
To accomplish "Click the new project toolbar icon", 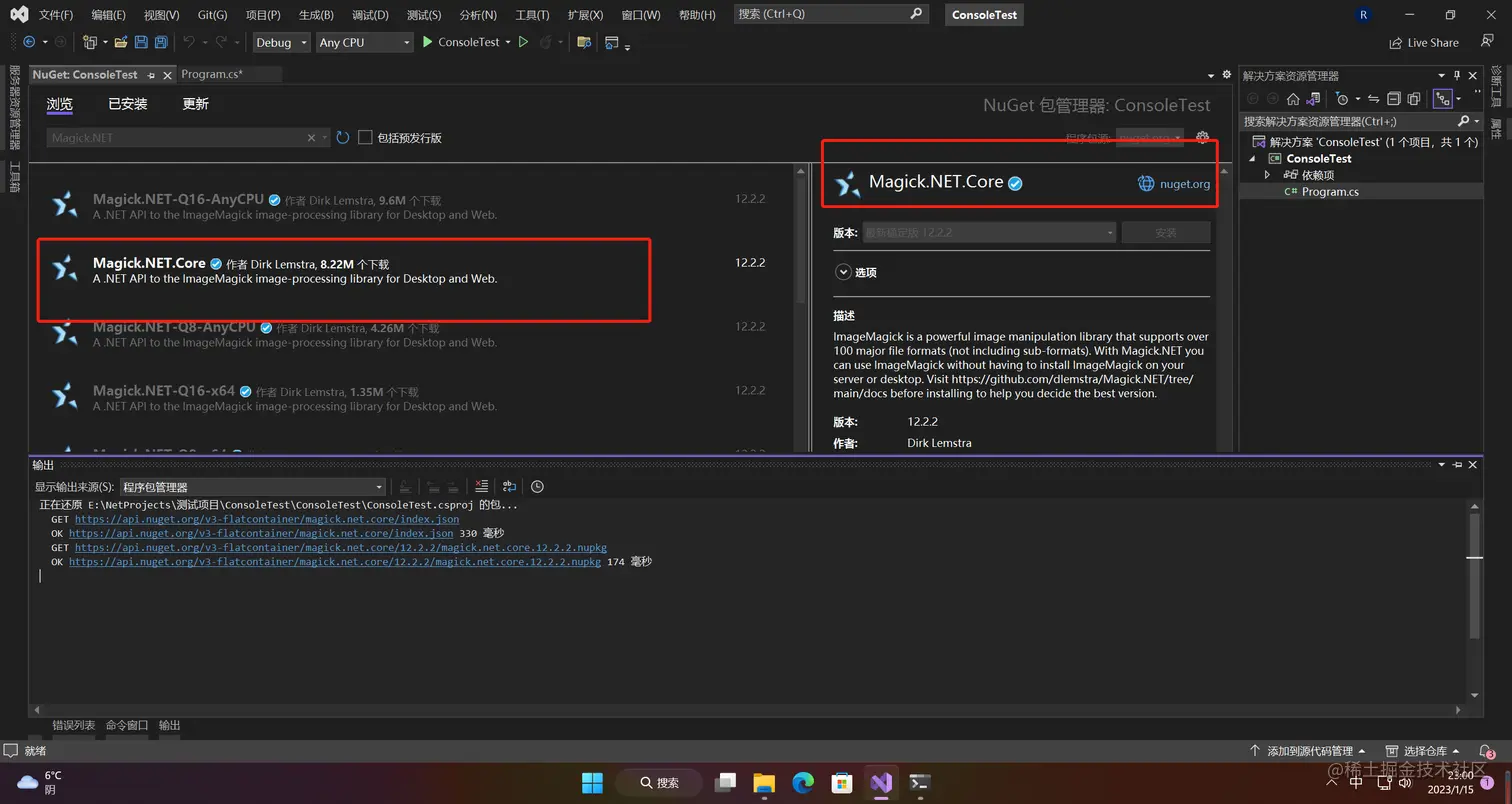I will pyautogui.click(x=90, y=42).
